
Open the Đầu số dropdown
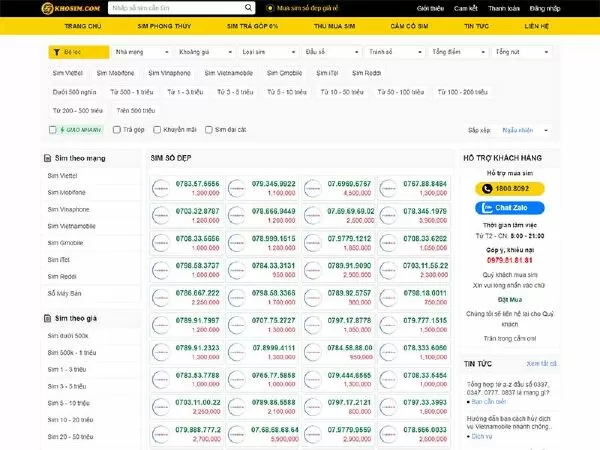332,52
